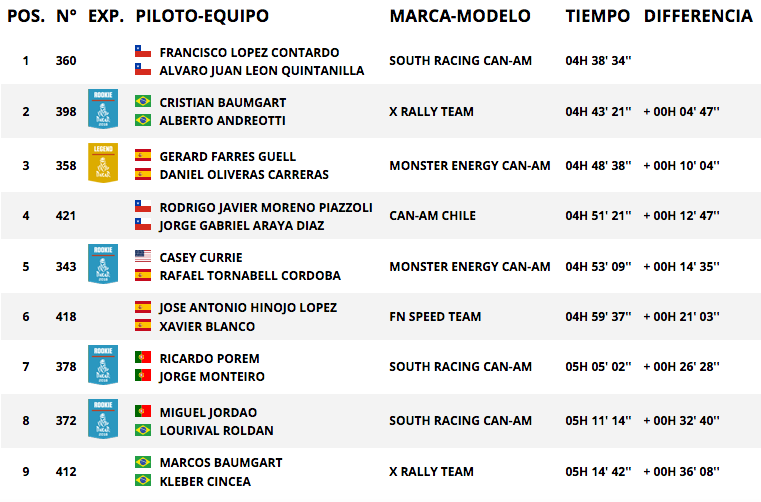Click Portugal flag next to Jorge Monteiro
761x502 pixels.
[143, 375]
